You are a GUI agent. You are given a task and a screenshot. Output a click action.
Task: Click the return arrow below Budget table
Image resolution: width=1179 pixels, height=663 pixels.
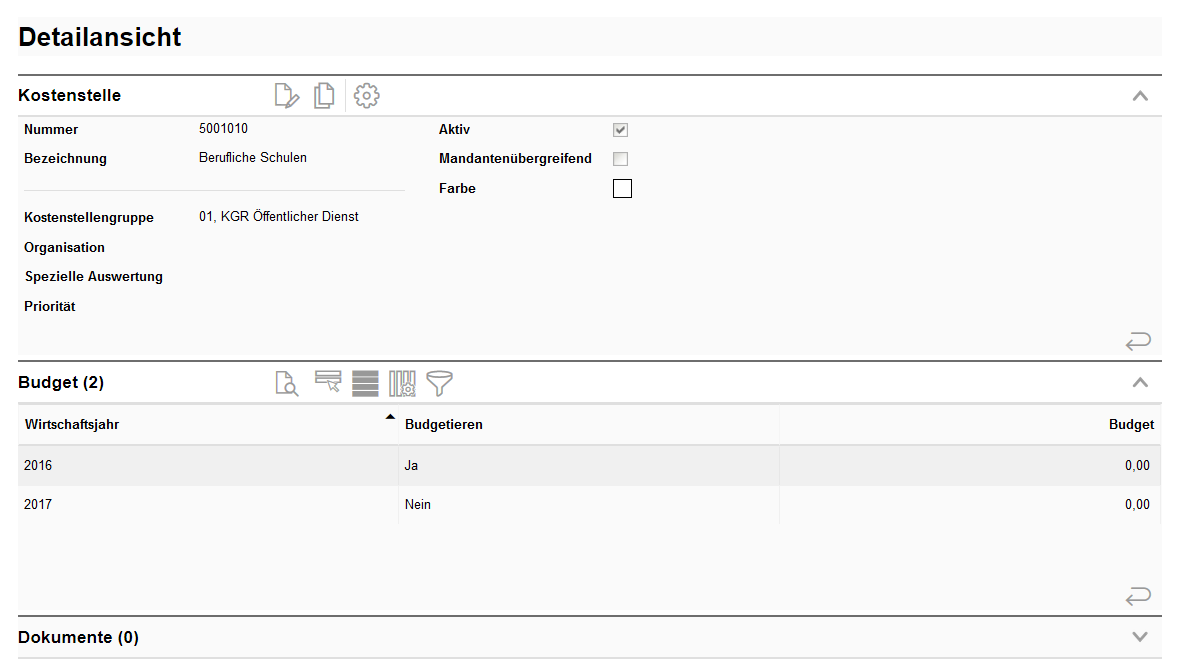[1138, 597]
